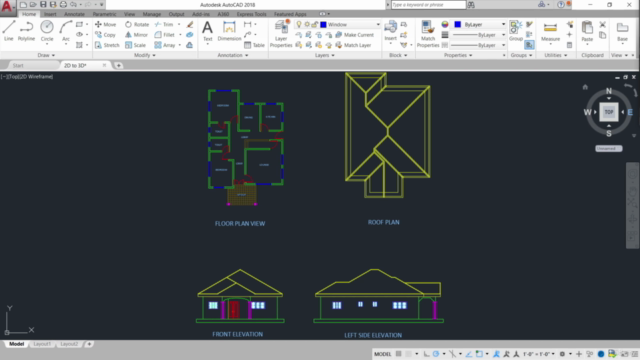Toggle snap mode in status bar

click(409, 354)
